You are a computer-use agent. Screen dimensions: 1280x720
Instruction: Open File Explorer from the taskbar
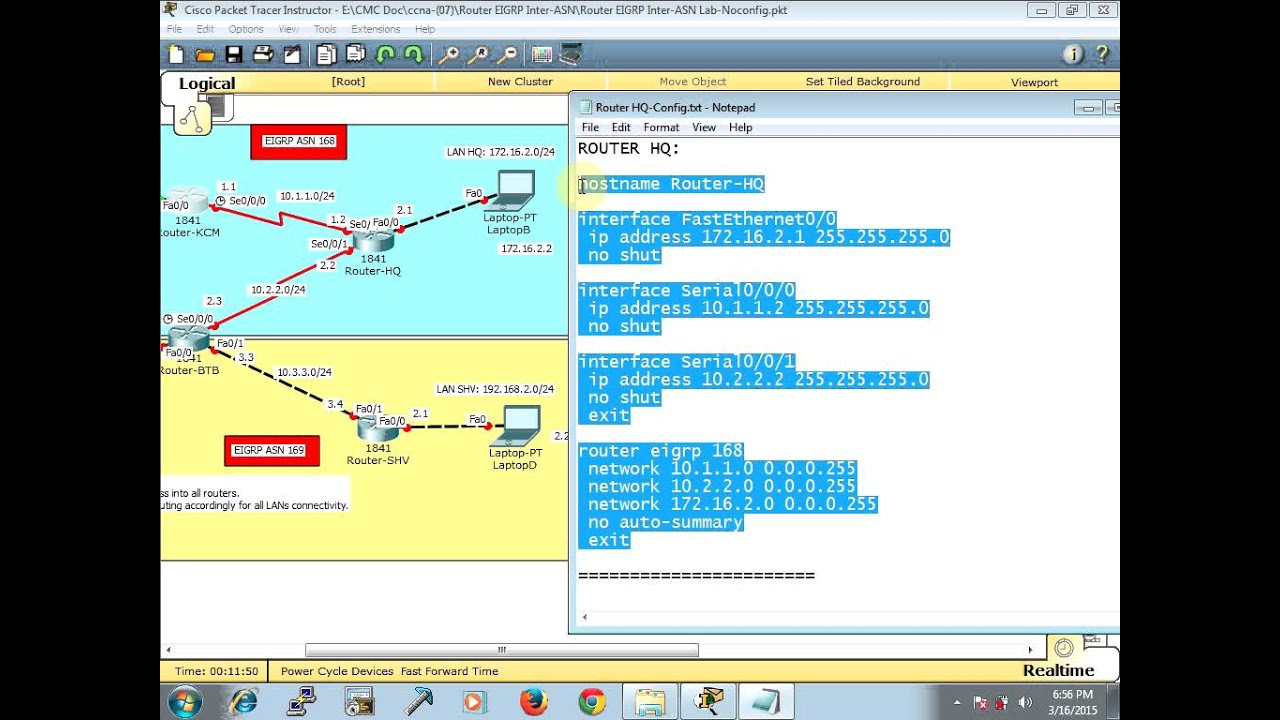(649, 702)
